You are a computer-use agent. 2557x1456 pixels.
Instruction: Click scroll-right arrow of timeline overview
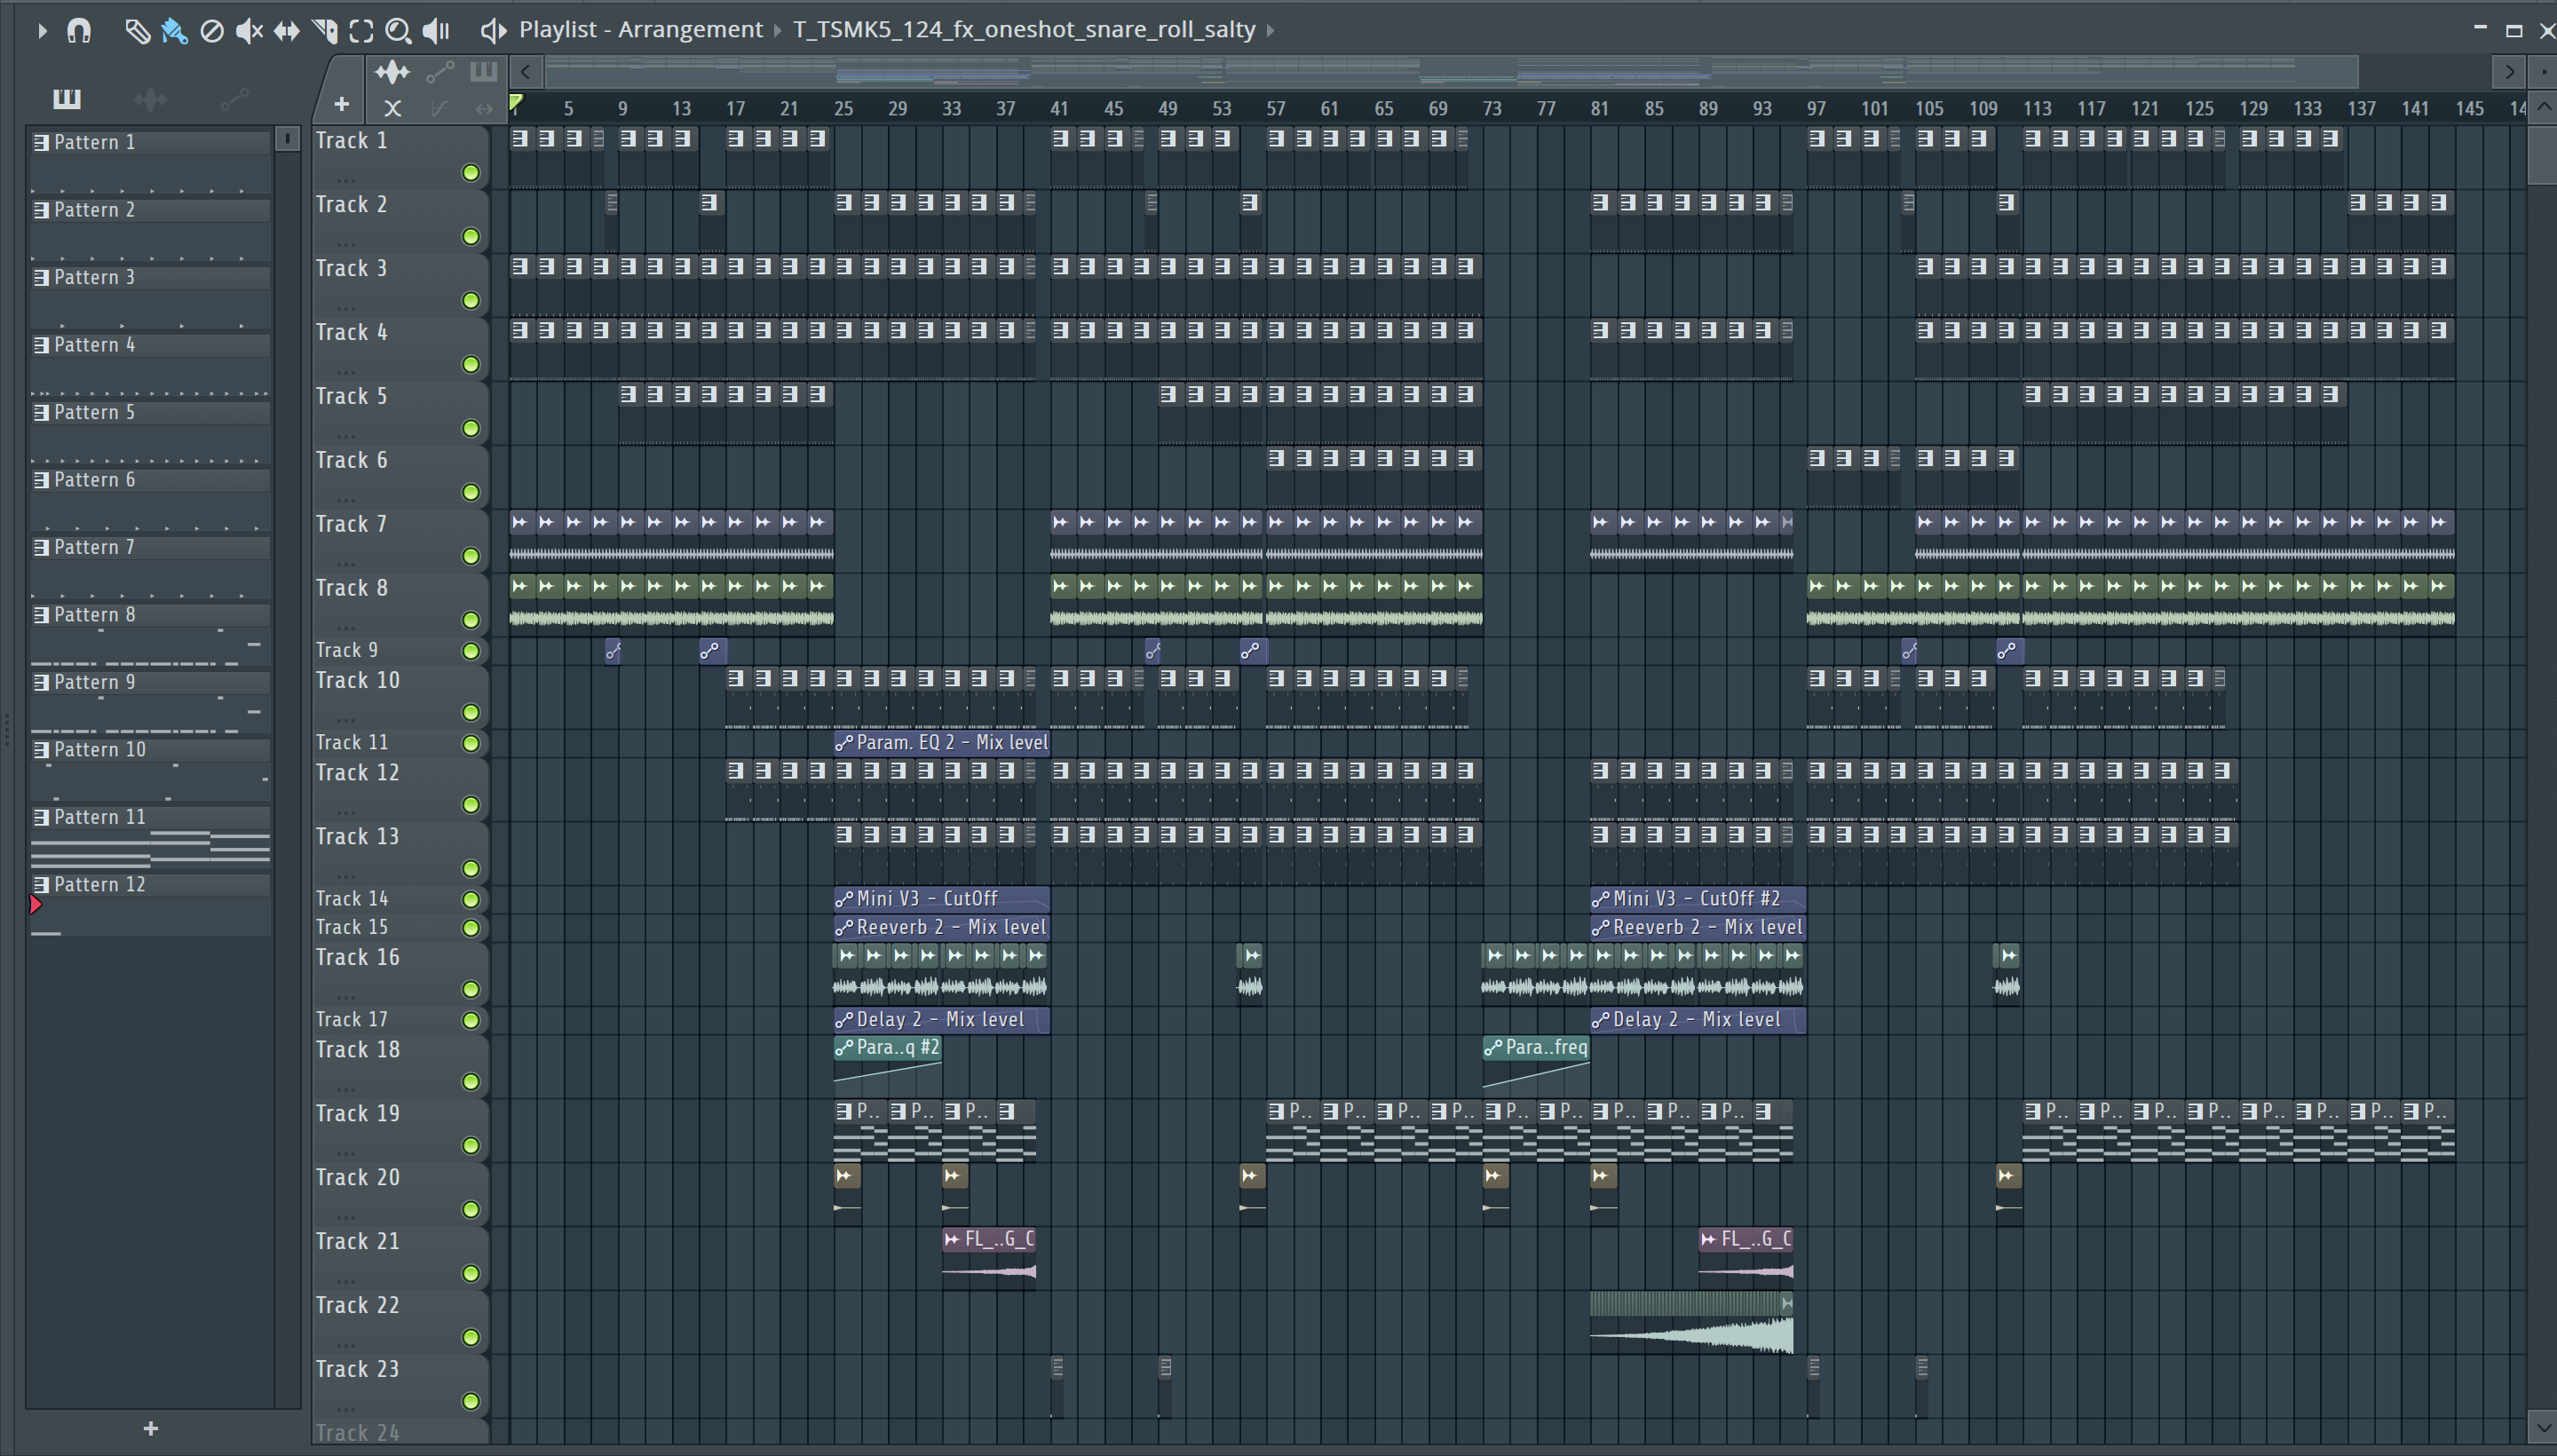2509,72
